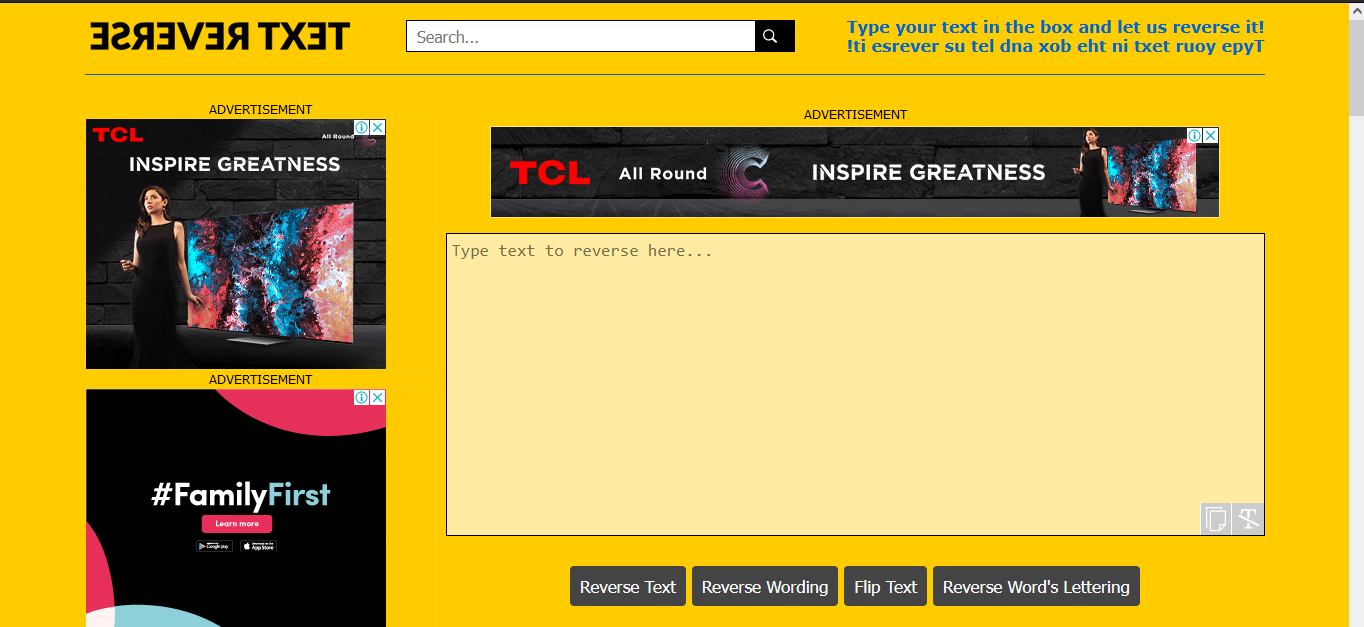Copy text using the copy icon in textarea
The image size is (1364, 627).
coord(1216,519)
